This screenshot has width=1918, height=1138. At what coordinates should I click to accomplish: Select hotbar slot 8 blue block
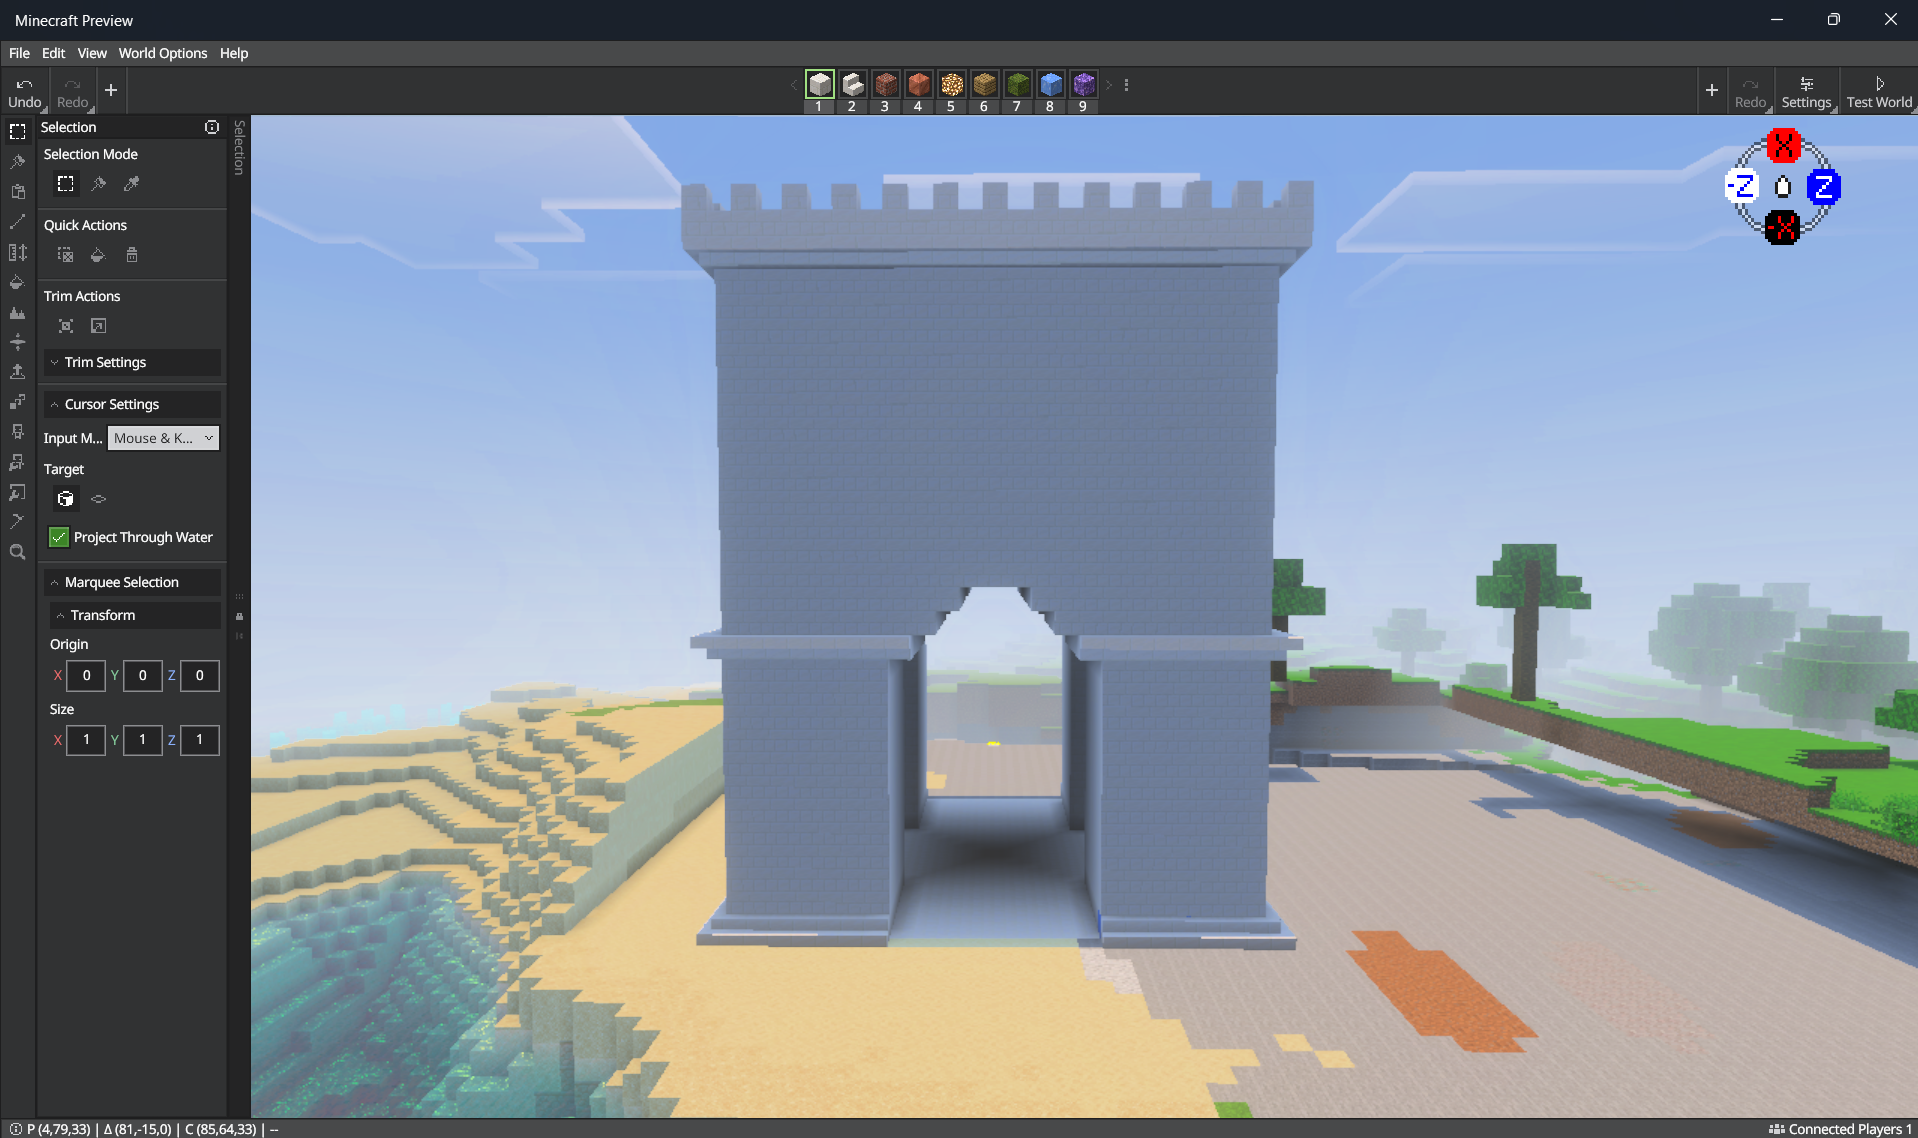point(1050,85)
